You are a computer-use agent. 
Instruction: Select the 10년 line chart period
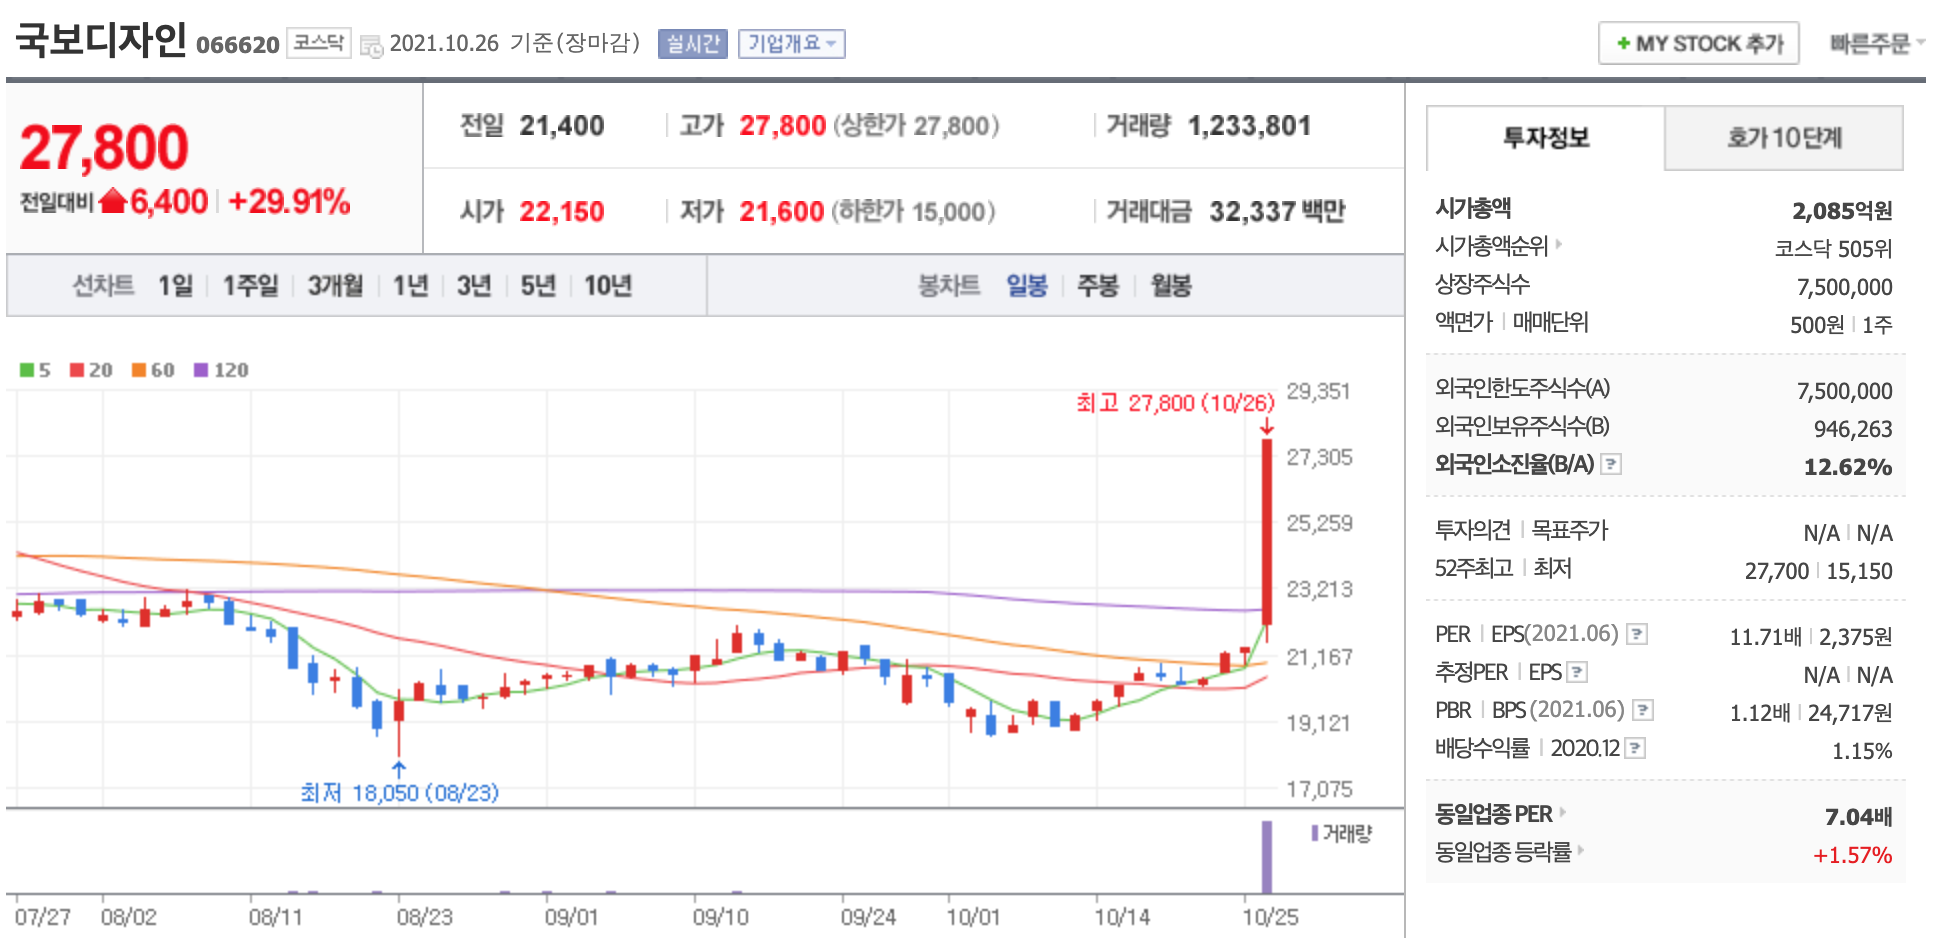[608, 286]
